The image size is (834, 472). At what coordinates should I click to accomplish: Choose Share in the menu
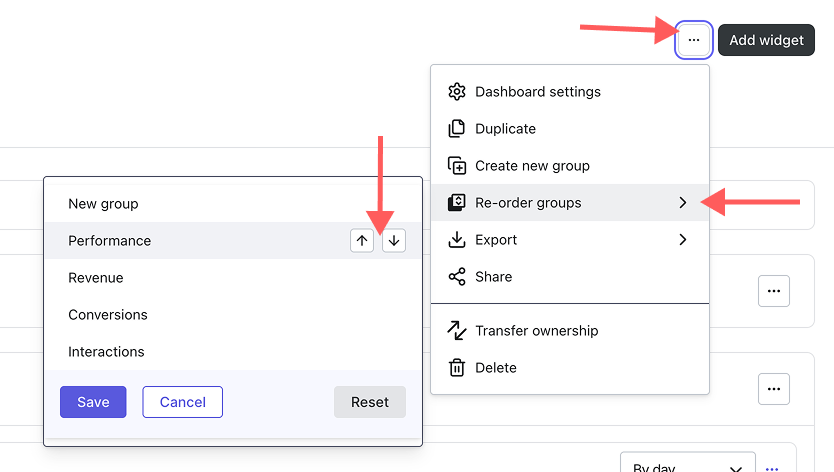point(570,277)
